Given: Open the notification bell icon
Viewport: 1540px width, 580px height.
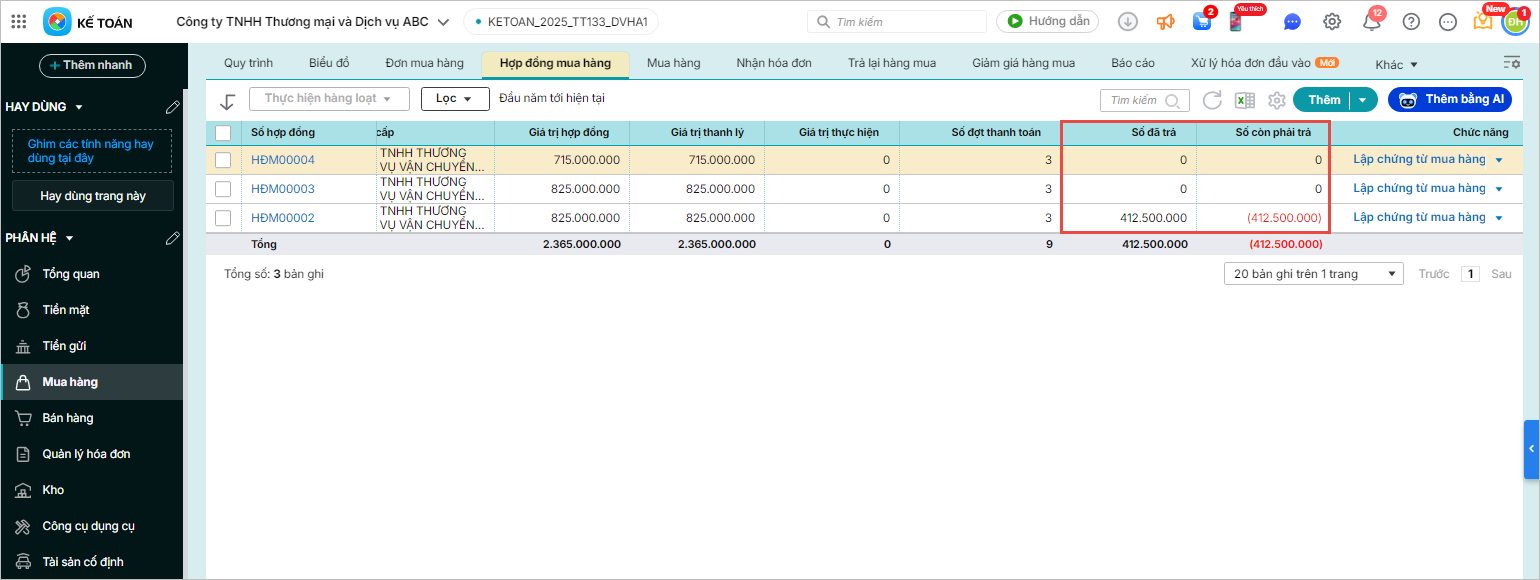Looking at the screenshot, I should pos(1372,22).
